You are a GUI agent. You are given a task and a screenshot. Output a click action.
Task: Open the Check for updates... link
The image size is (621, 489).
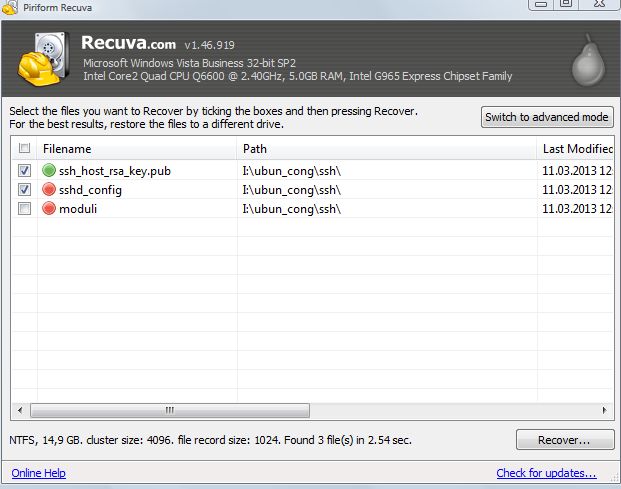pos(546,473)
